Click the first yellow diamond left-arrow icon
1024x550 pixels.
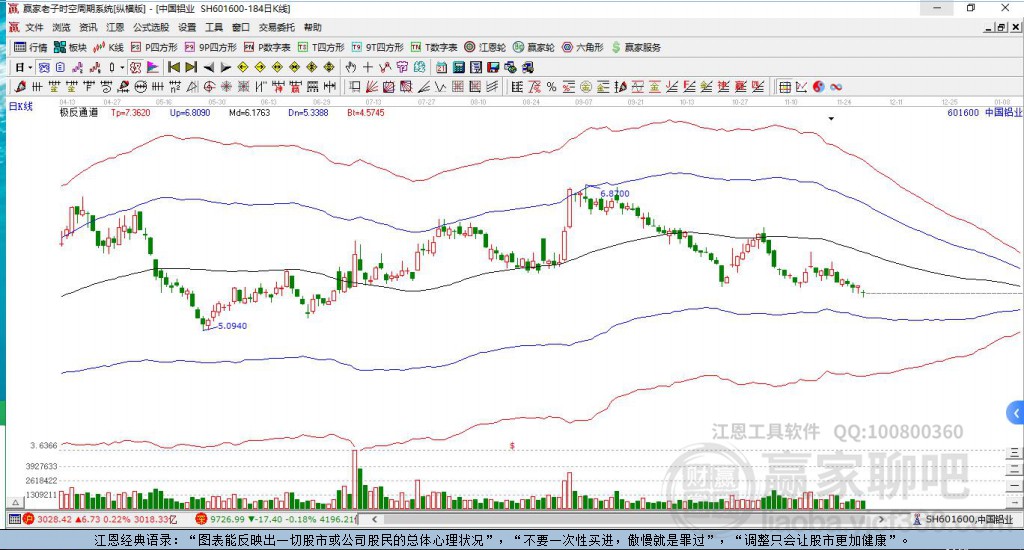(242, 67)
